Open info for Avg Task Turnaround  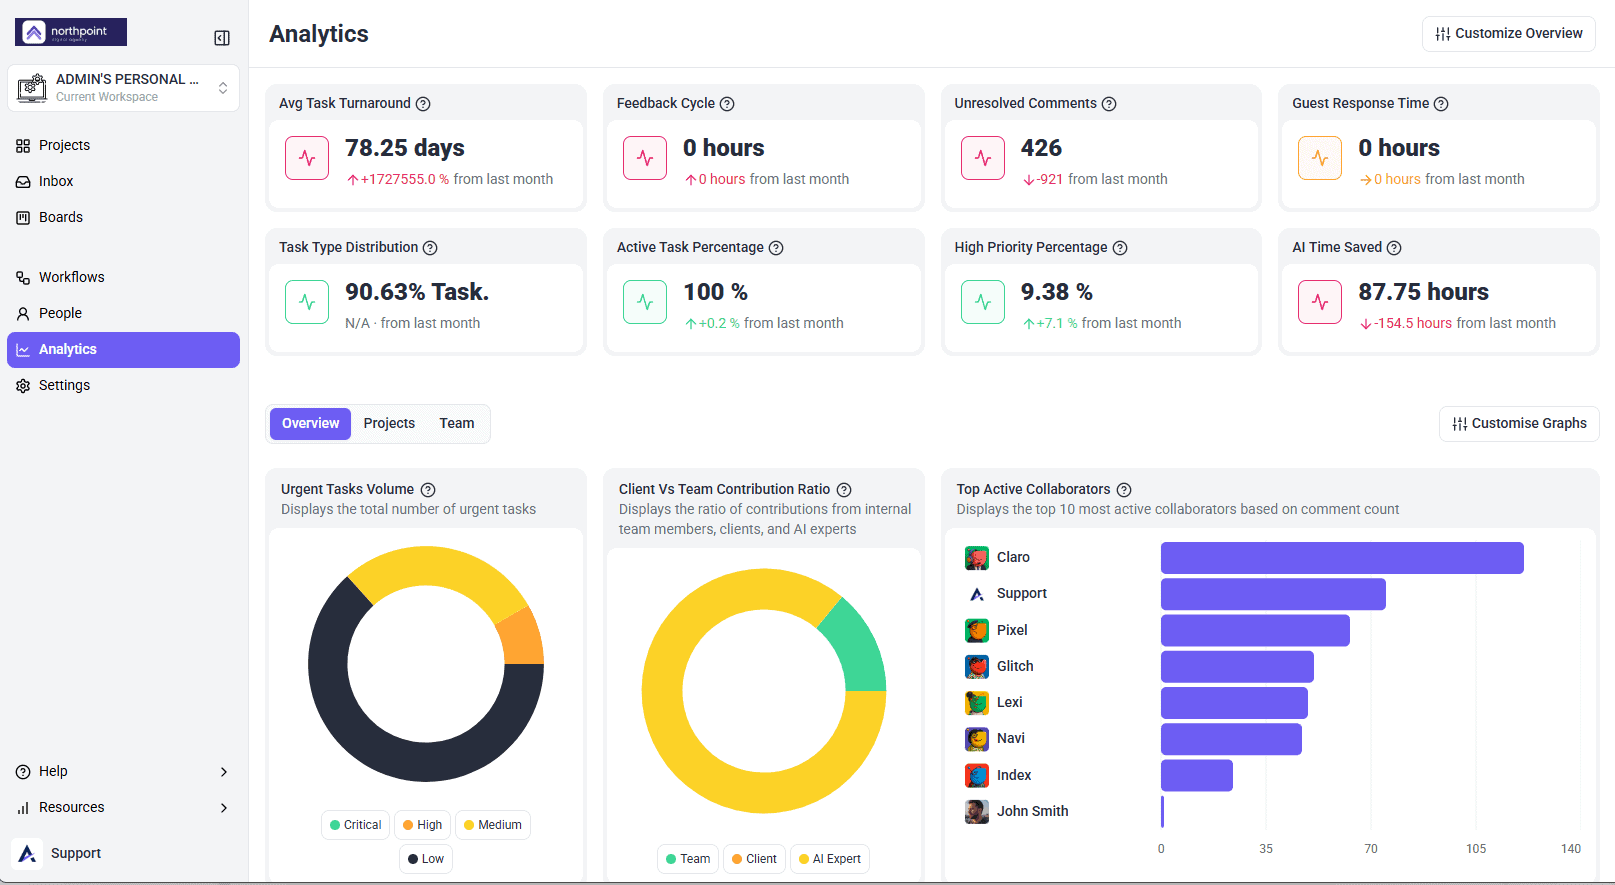tap(423, 104)
